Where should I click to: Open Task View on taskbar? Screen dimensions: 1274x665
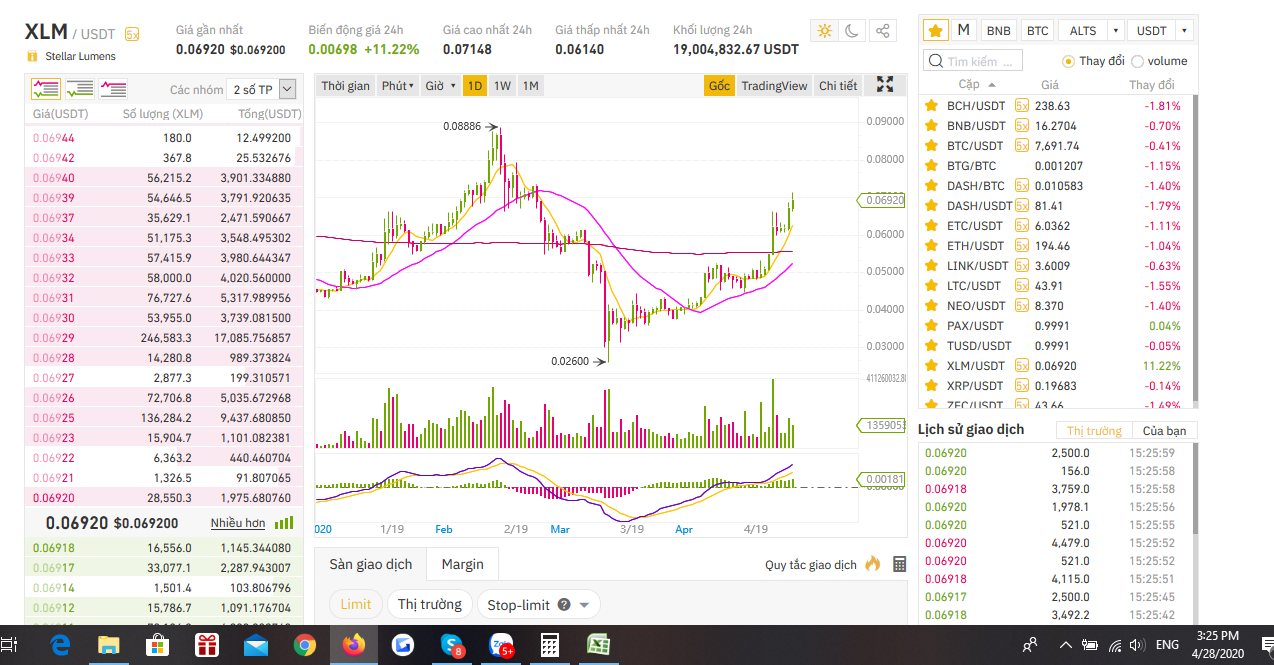point(9,645)
